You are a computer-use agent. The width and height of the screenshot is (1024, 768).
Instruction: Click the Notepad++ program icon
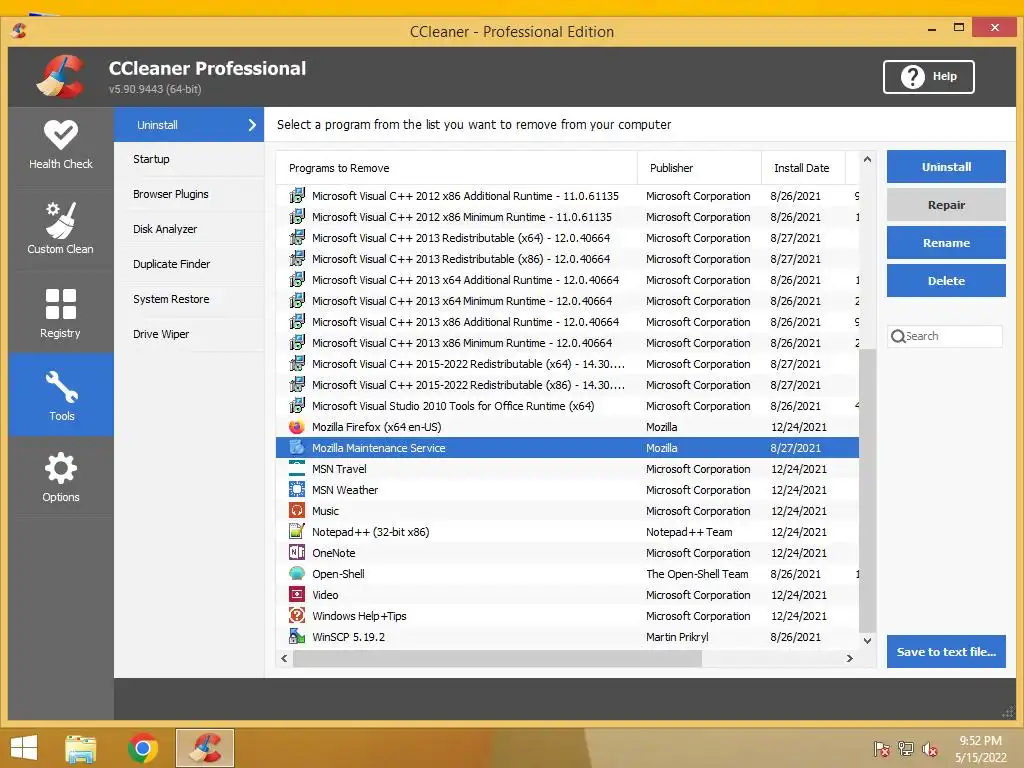tap(296, 532)
